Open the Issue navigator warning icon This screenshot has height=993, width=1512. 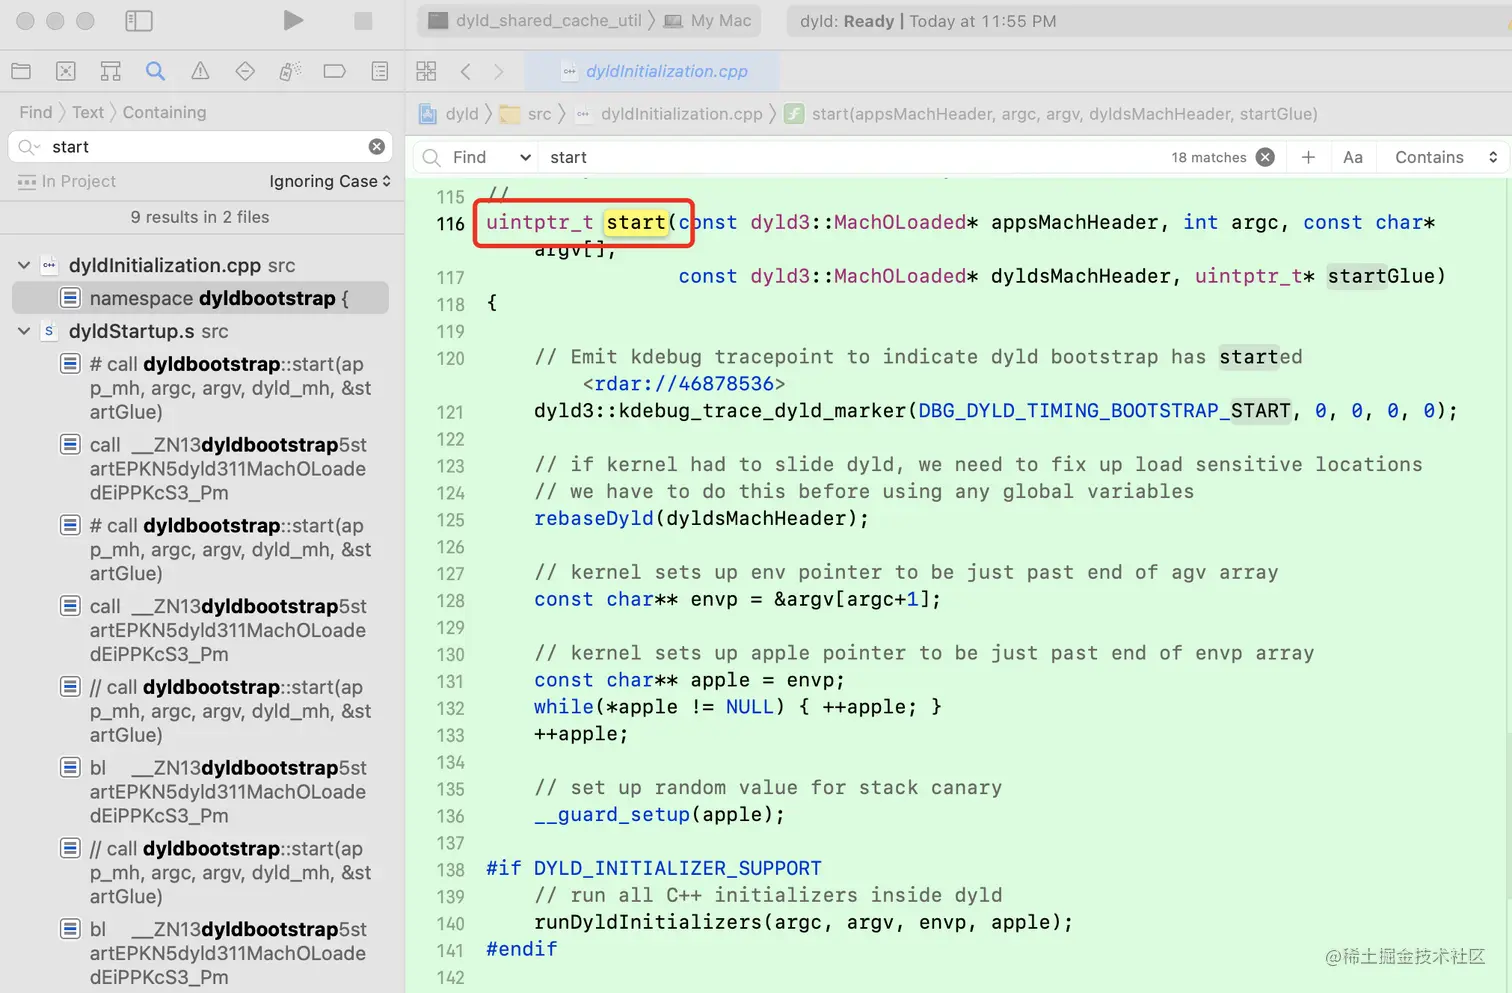(x=200, y=71)
